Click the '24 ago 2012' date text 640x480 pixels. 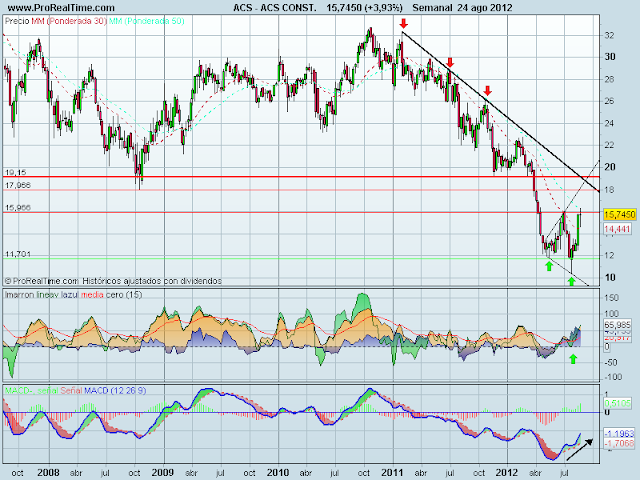click(x=484, y=8)
